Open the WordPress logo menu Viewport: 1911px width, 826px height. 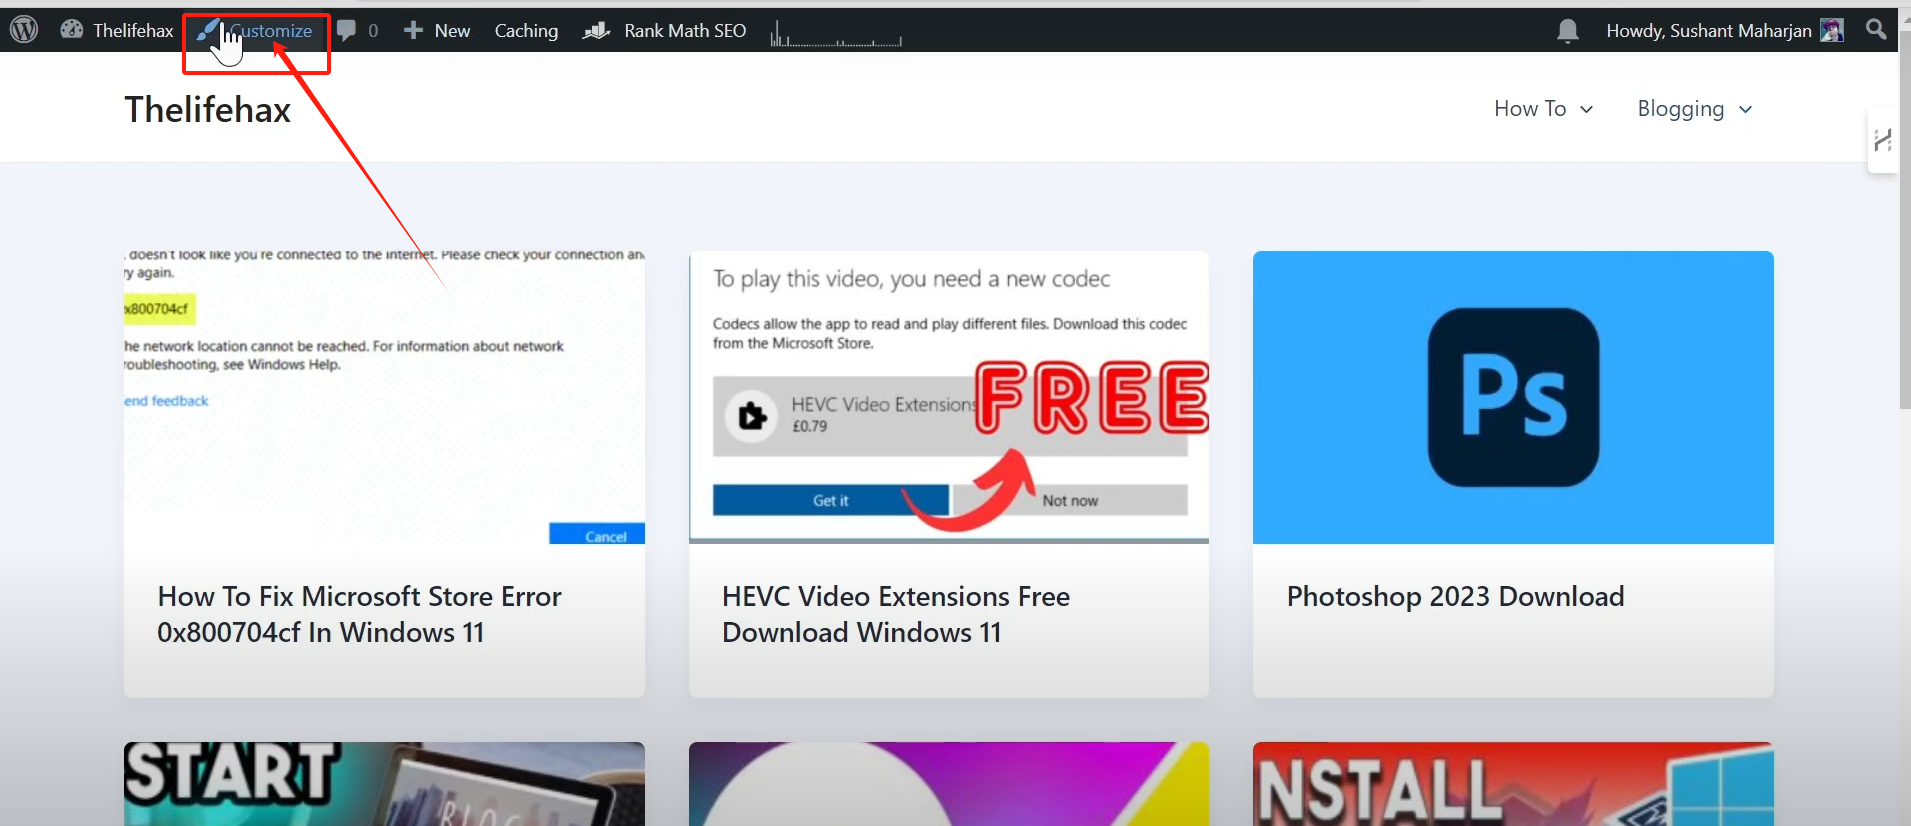coord(24,30)
